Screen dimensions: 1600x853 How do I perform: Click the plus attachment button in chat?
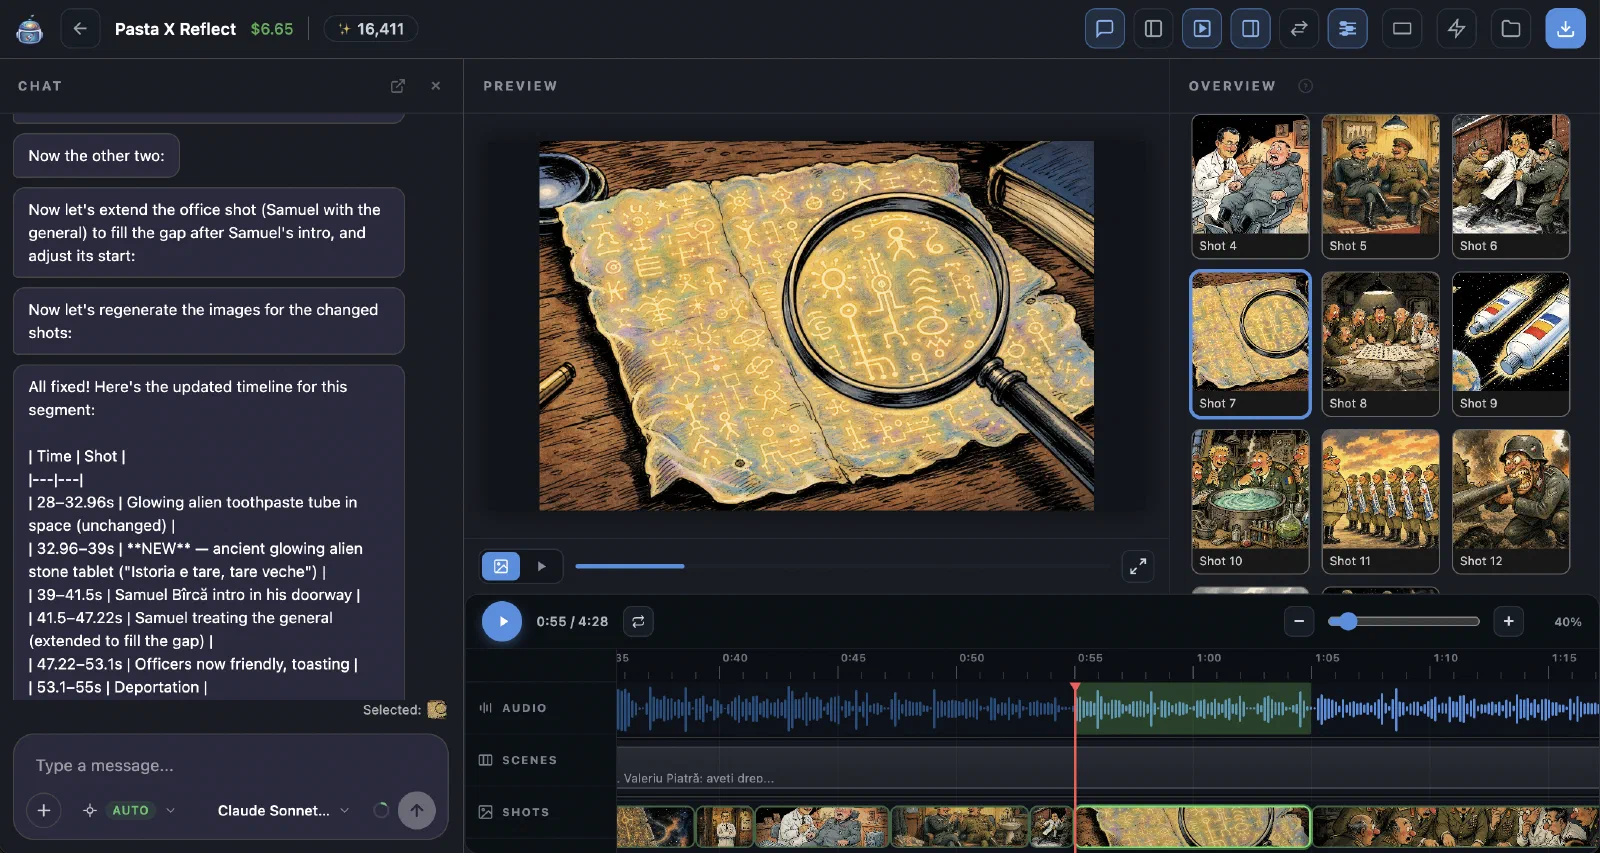(x=44, y=811)
